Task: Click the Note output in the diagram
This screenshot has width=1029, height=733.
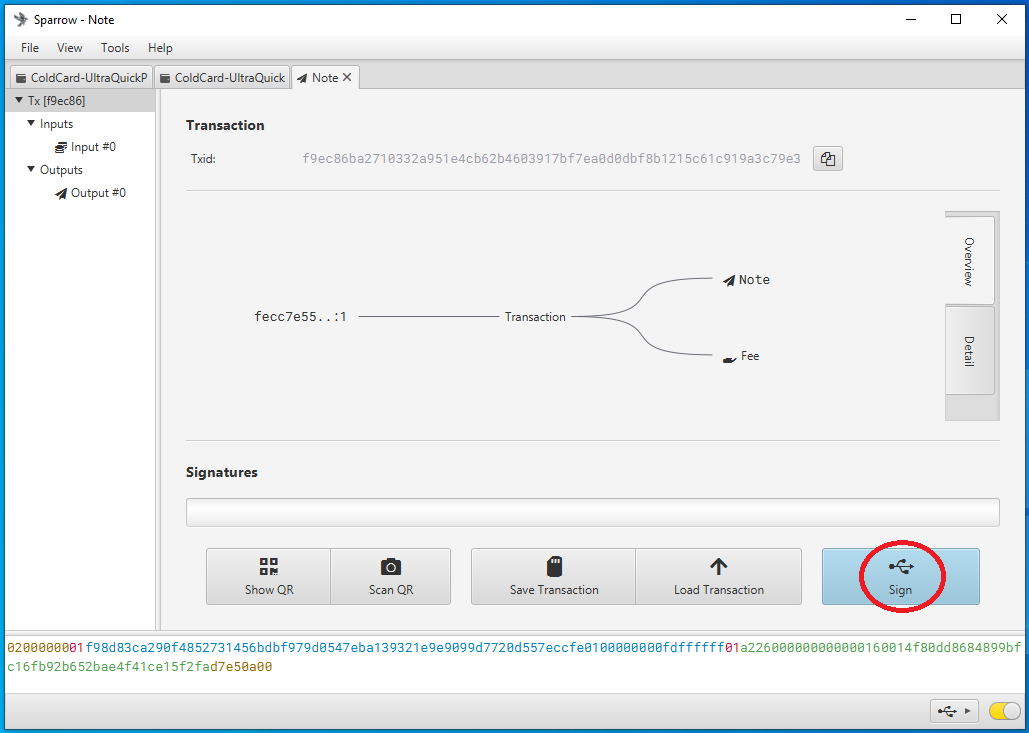Action: pos(746,280)
